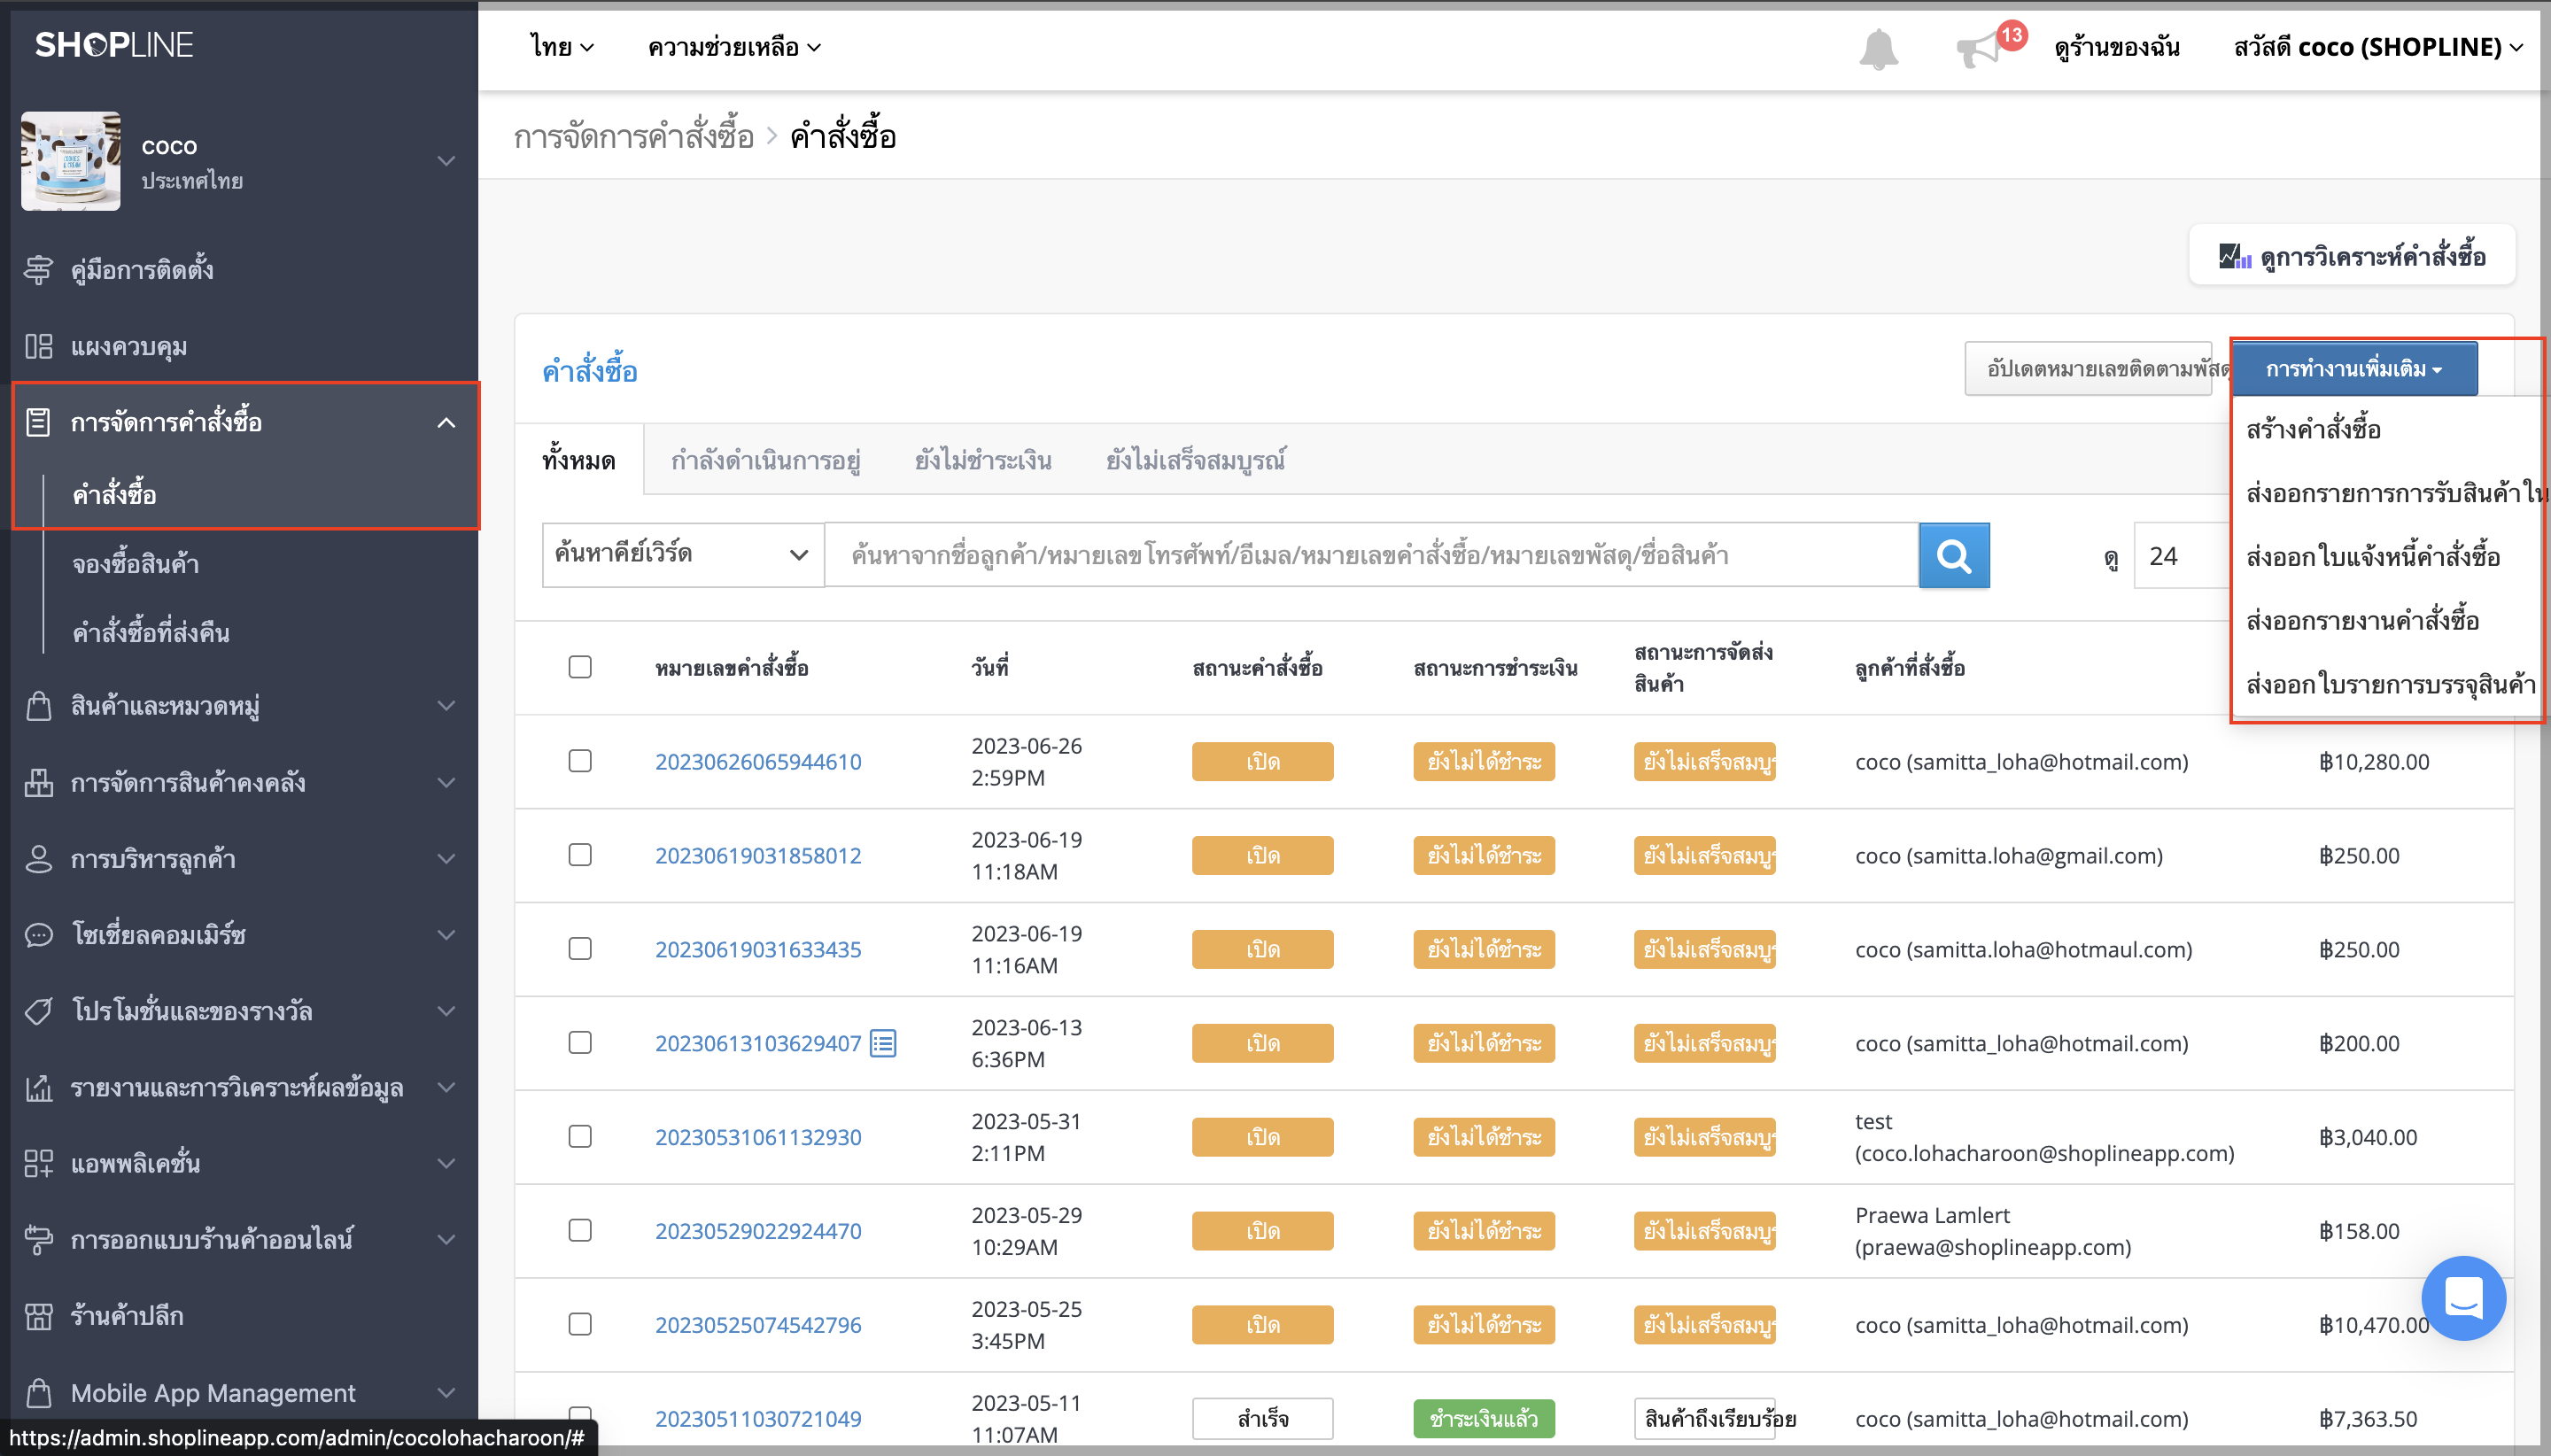This screenshot has width=2551, height=1456.
Task: Click the retail store icon
Action: coord(38,1316)
